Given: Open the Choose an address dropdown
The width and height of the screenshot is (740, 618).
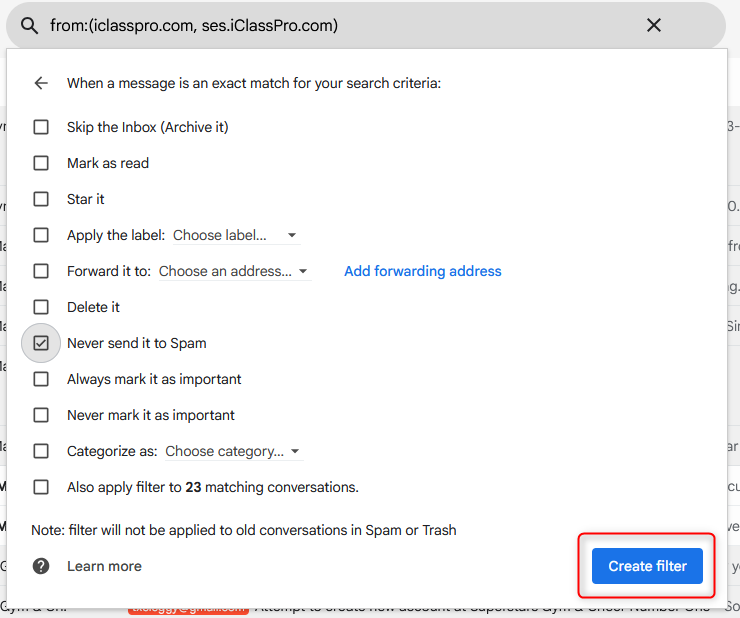Looking at the screenshot, I should [x=235, y=271].
